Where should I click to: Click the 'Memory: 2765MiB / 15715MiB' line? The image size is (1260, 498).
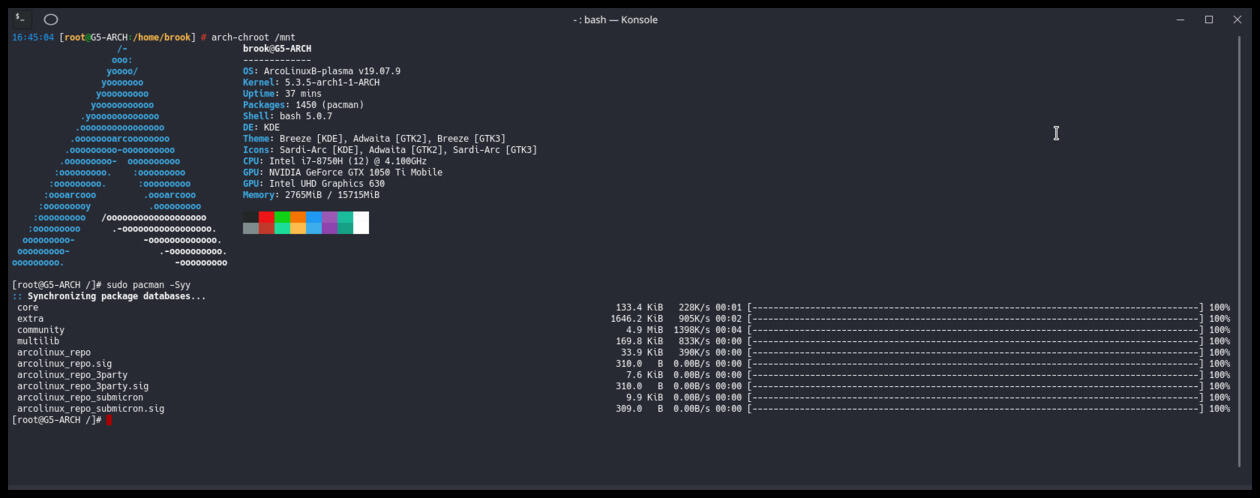click(x=311, y=195)
